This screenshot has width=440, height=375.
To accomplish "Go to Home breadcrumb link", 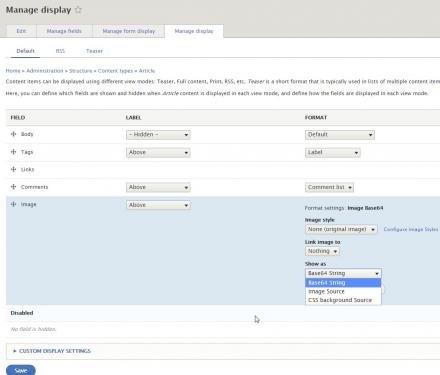I will (13, 71).
